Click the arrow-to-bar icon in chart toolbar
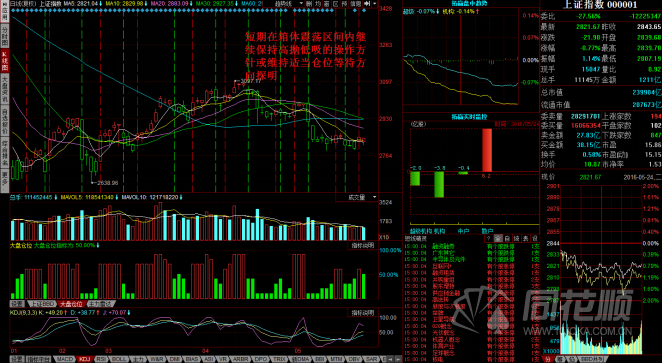The image size is (662, 363). click(367, 3)
